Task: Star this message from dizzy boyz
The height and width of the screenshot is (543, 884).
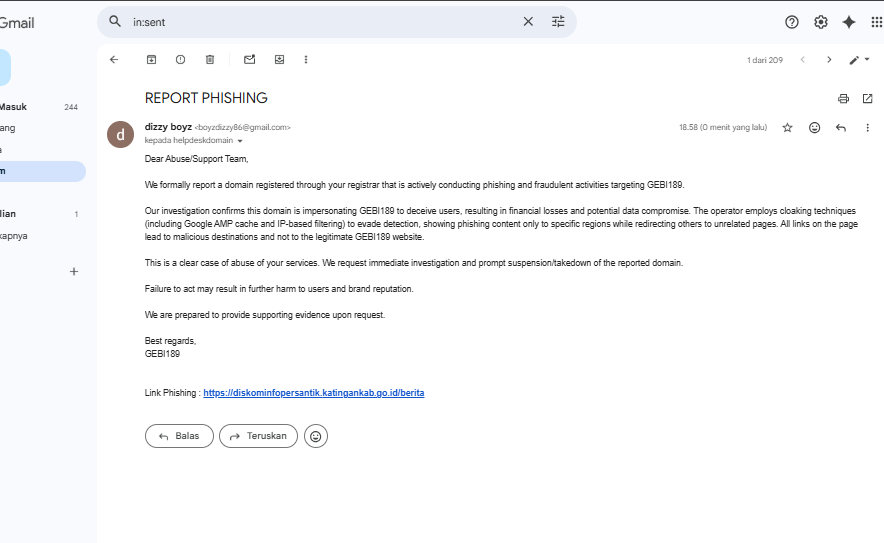Action: pyautogui.click(x=787, y=128)
